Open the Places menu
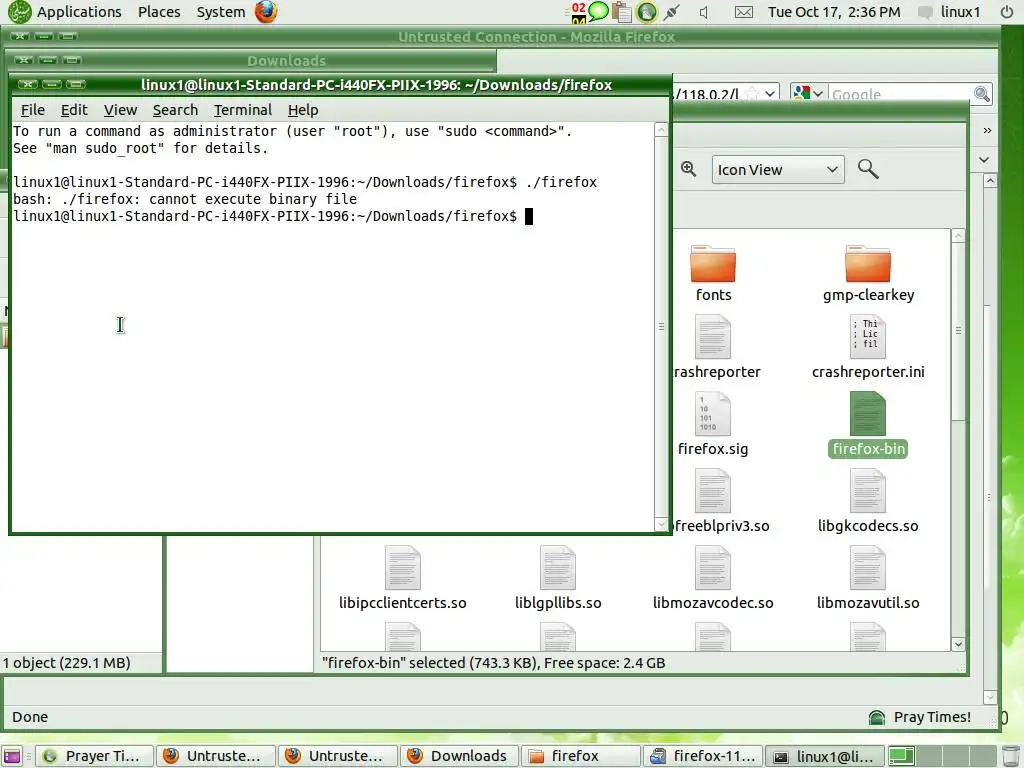This screenshot has width=1024, height=768. [159, 12]
